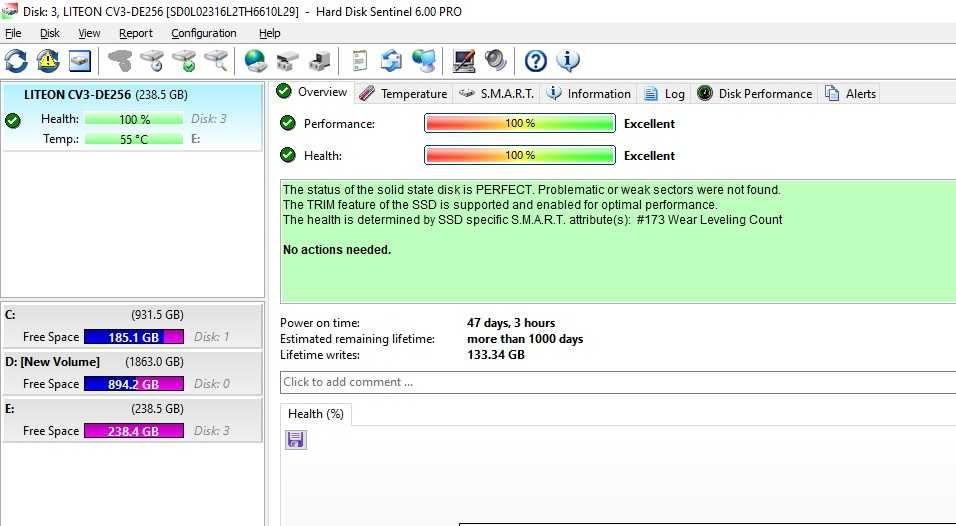Click the blue question mark help icon
The height and width of the screenshot is (526, 956).
[x=535, y=61]
